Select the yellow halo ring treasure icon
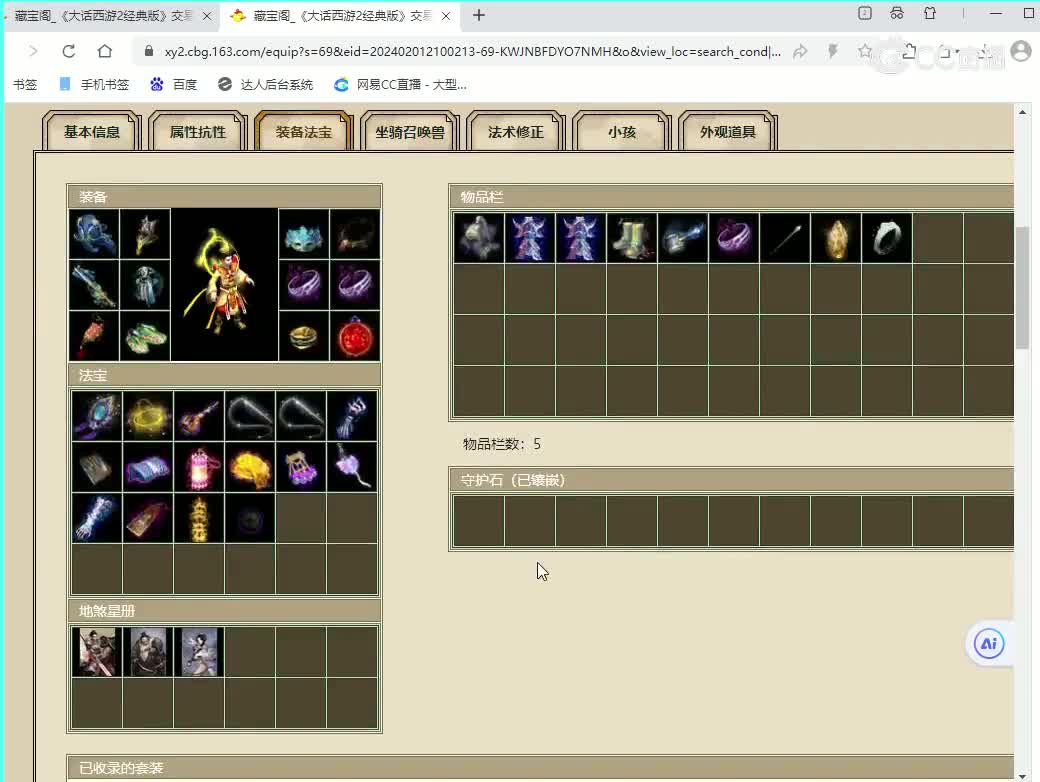 148,416
